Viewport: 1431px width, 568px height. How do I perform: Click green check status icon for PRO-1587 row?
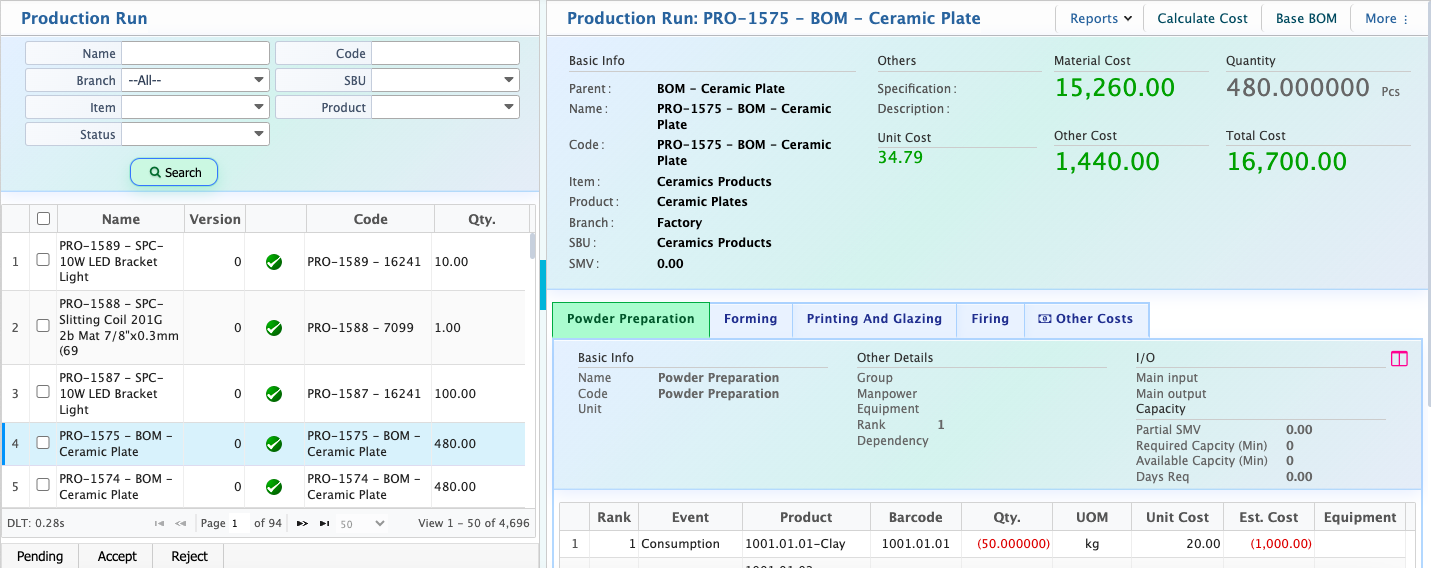(x=274, y=394)
